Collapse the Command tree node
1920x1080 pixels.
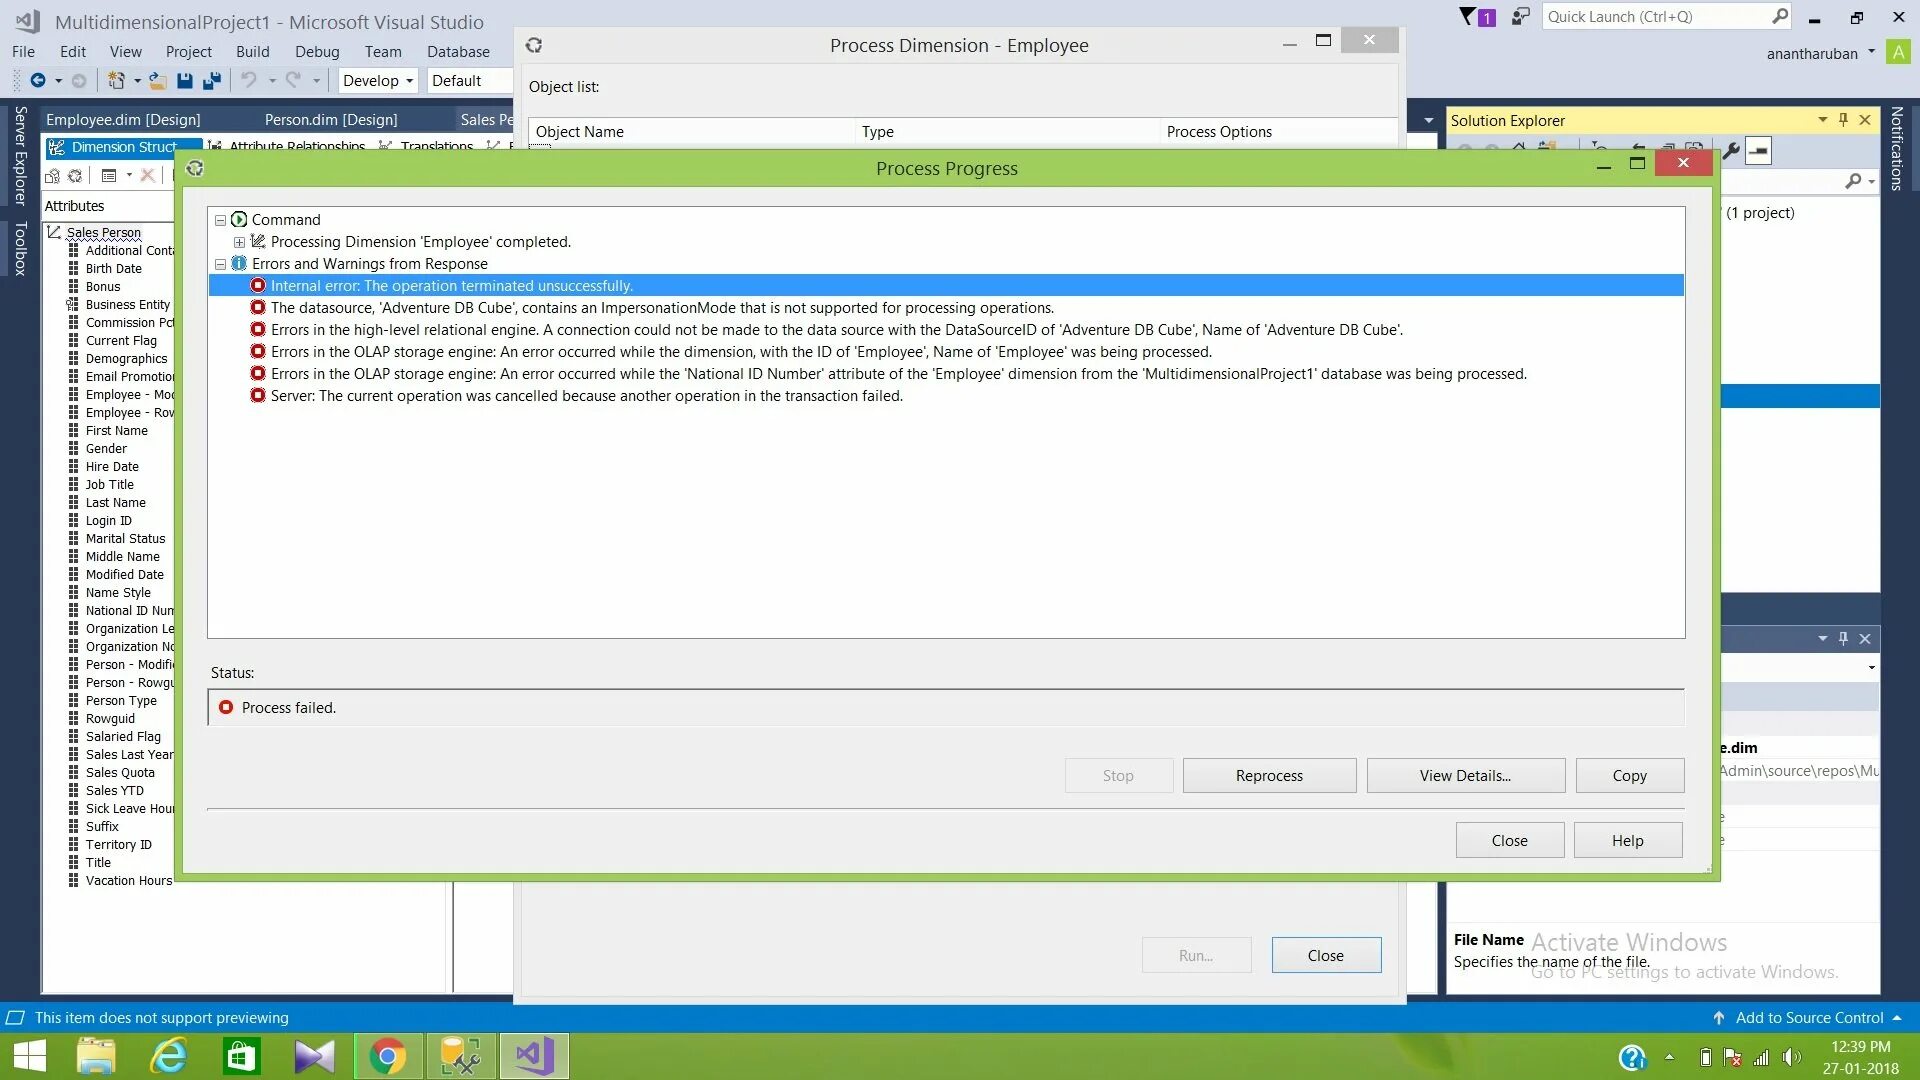pyautogui.click(x=220, y=220)
